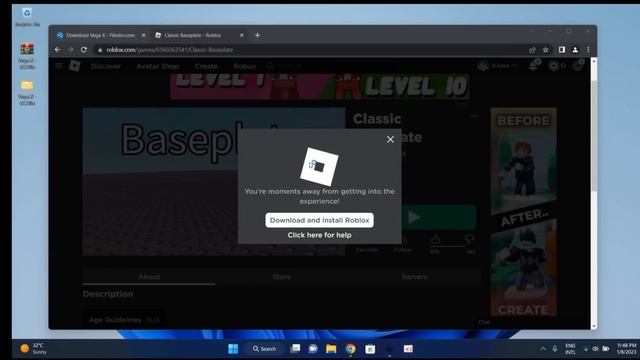Switch the ENG INTL input language

570,349
